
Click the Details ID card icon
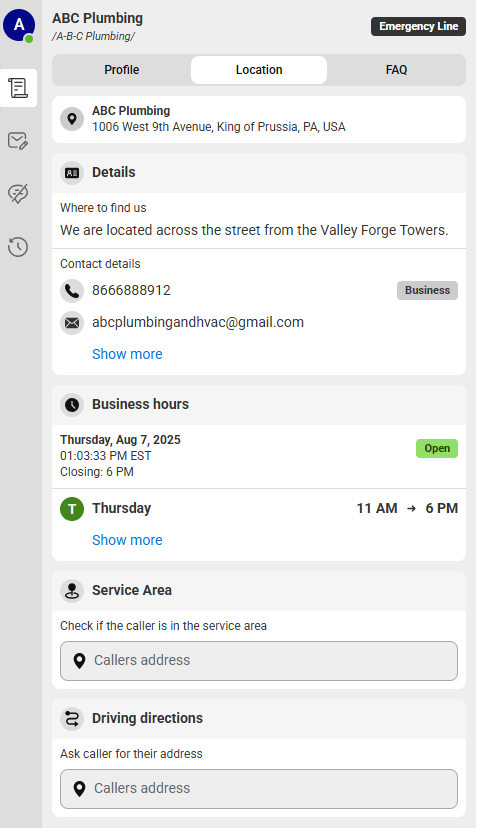point(72,173)
